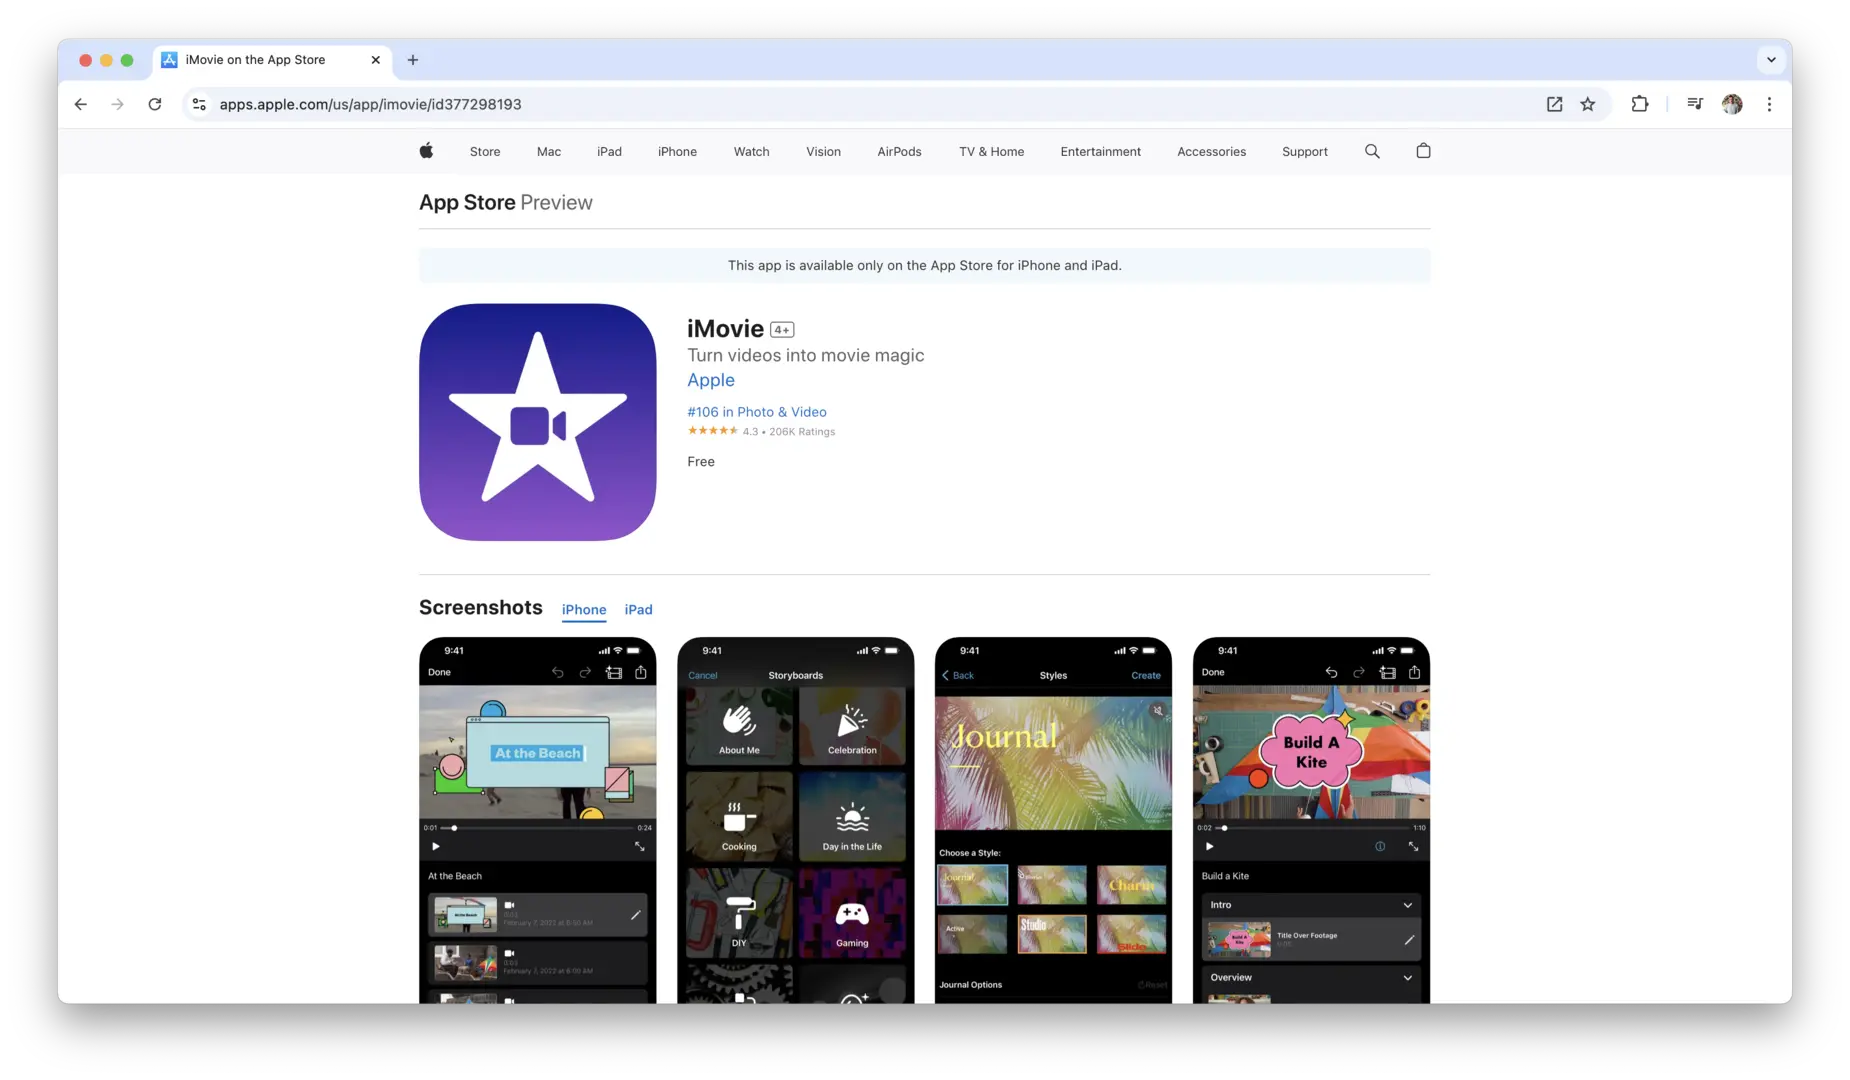Open a new tab with plus button
The width and height of the screenshot is (1850, 1080).
[413, 60]
